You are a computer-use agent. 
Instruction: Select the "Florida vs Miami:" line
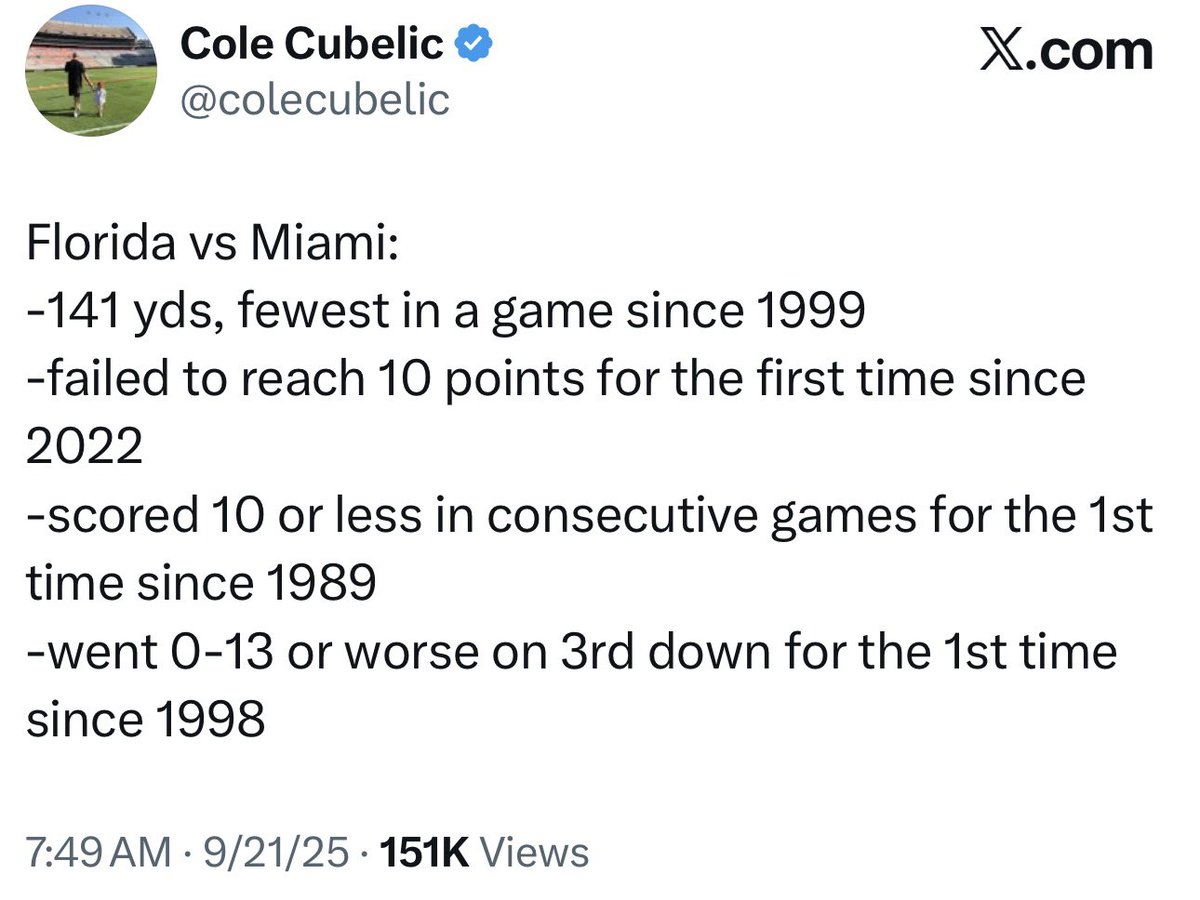[x=212, y=246]
